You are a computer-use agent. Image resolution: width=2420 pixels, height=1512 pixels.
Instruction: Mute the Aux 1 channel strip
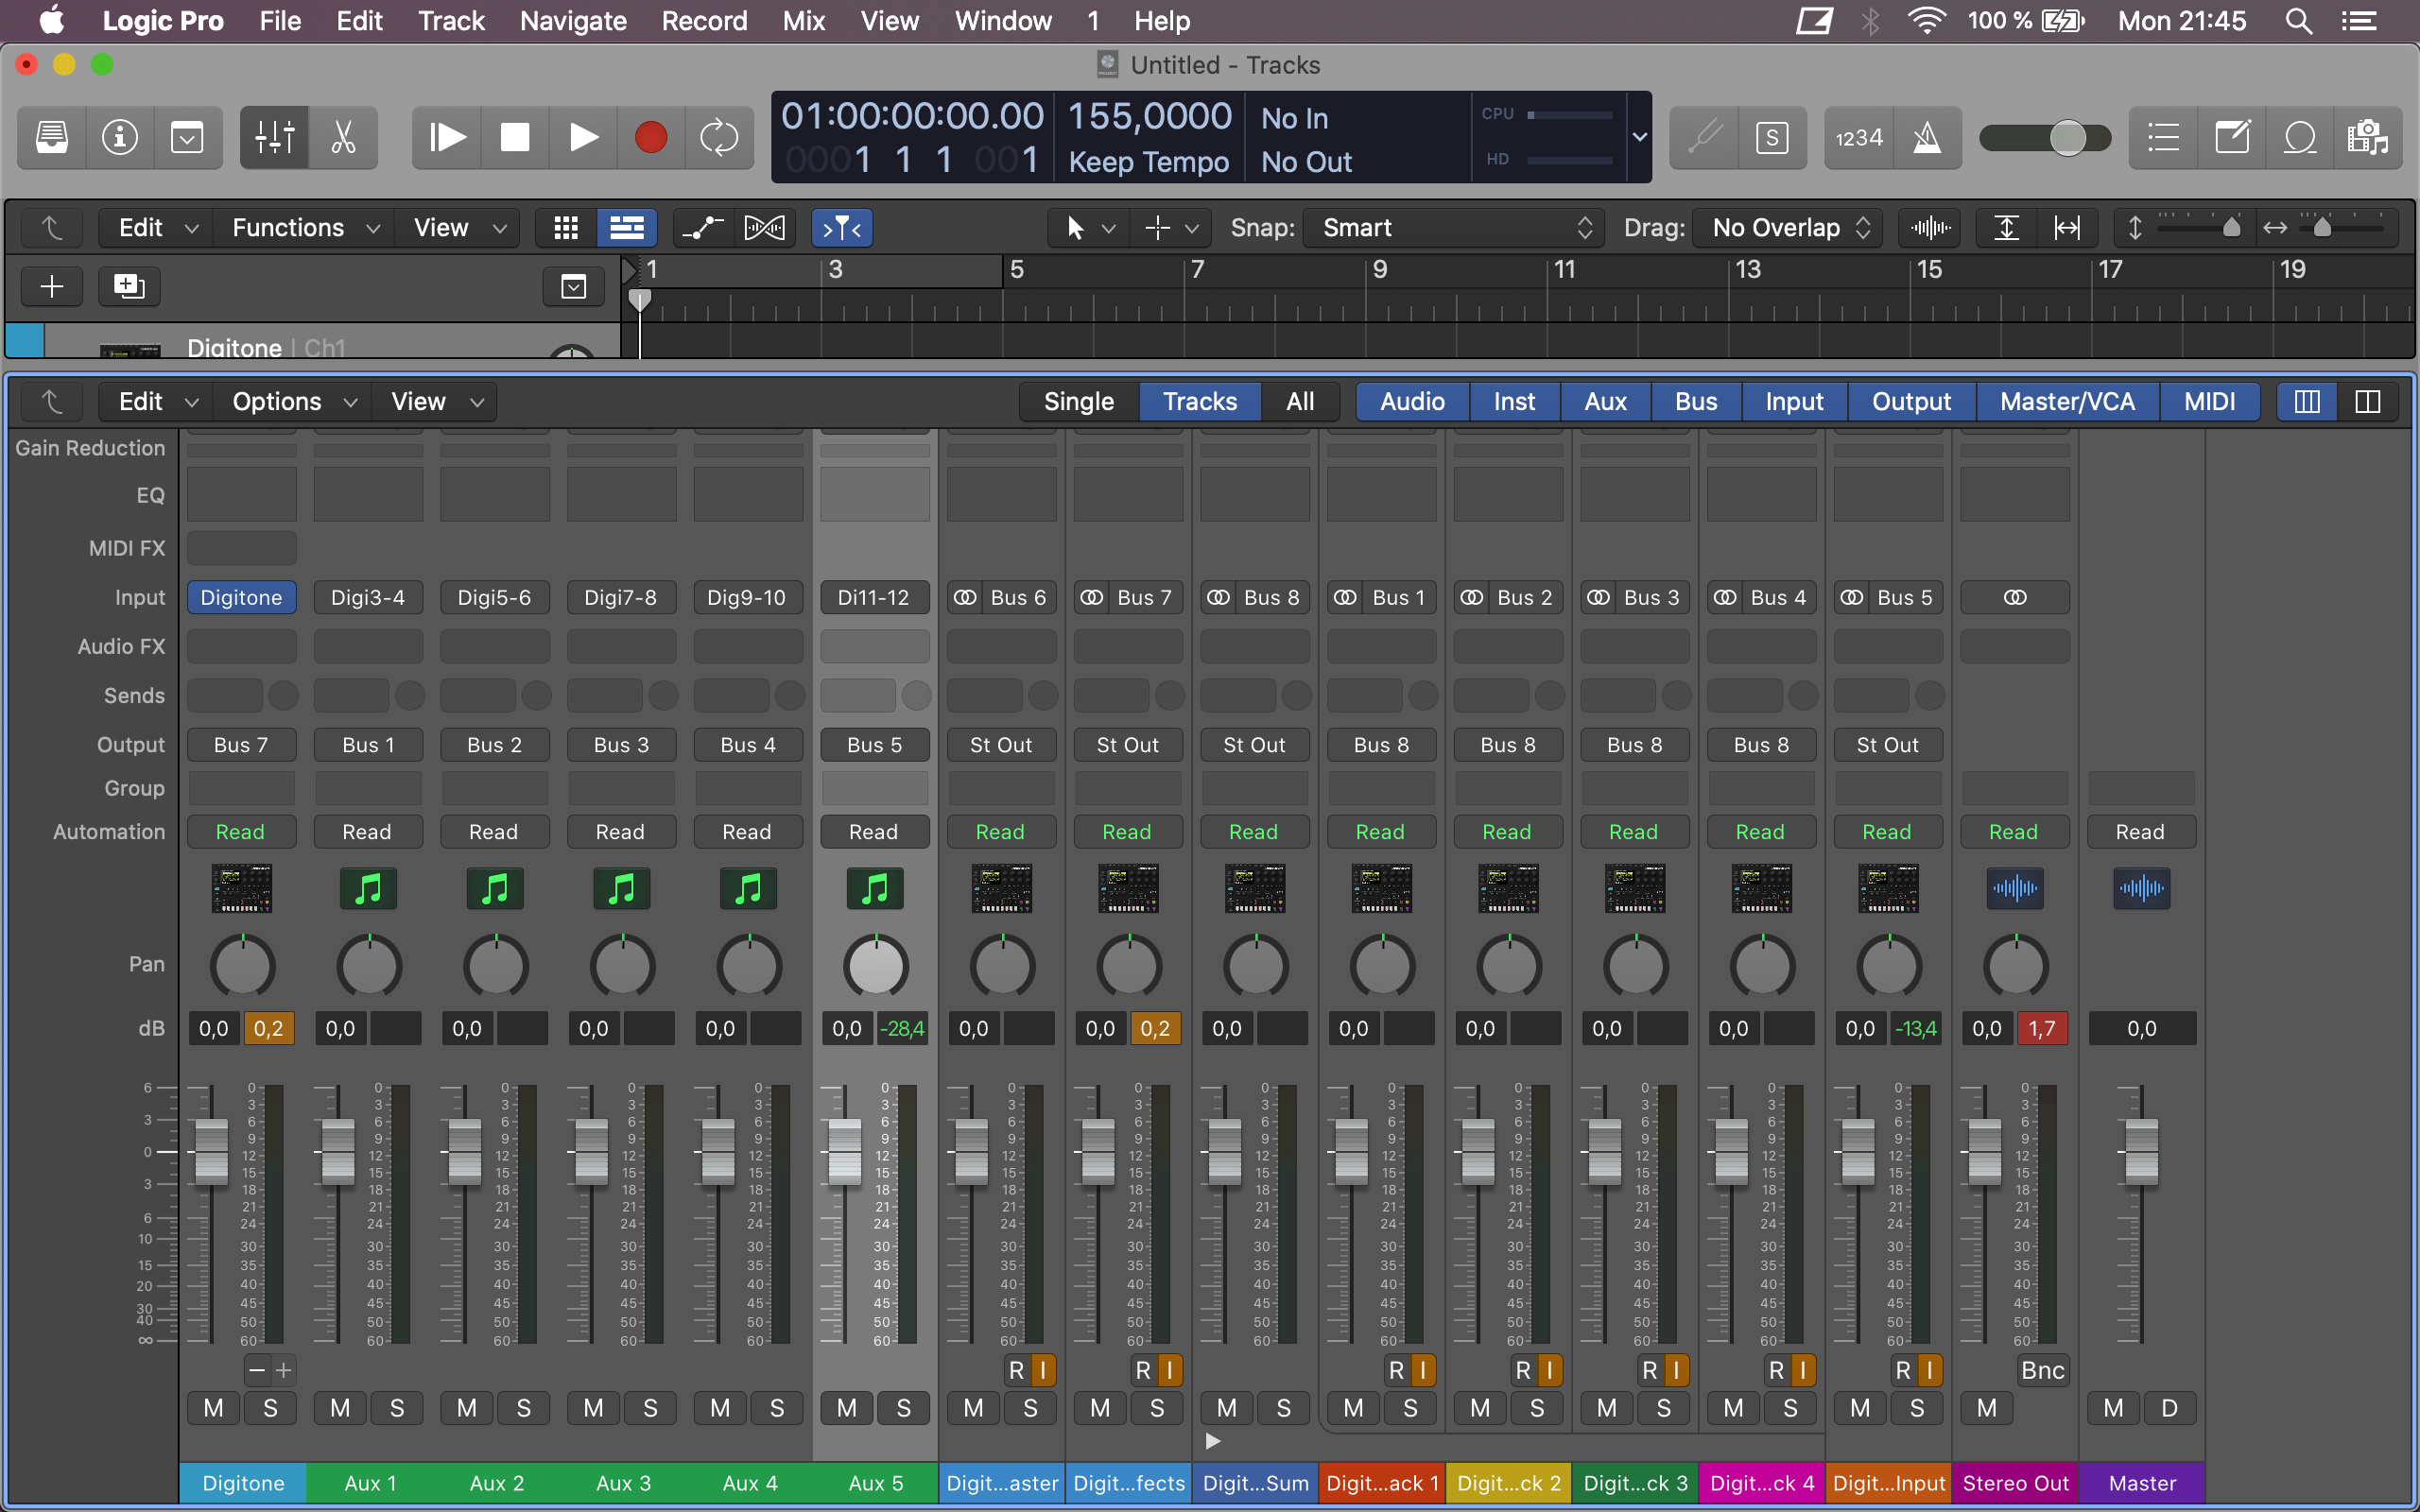[340, 1408]
